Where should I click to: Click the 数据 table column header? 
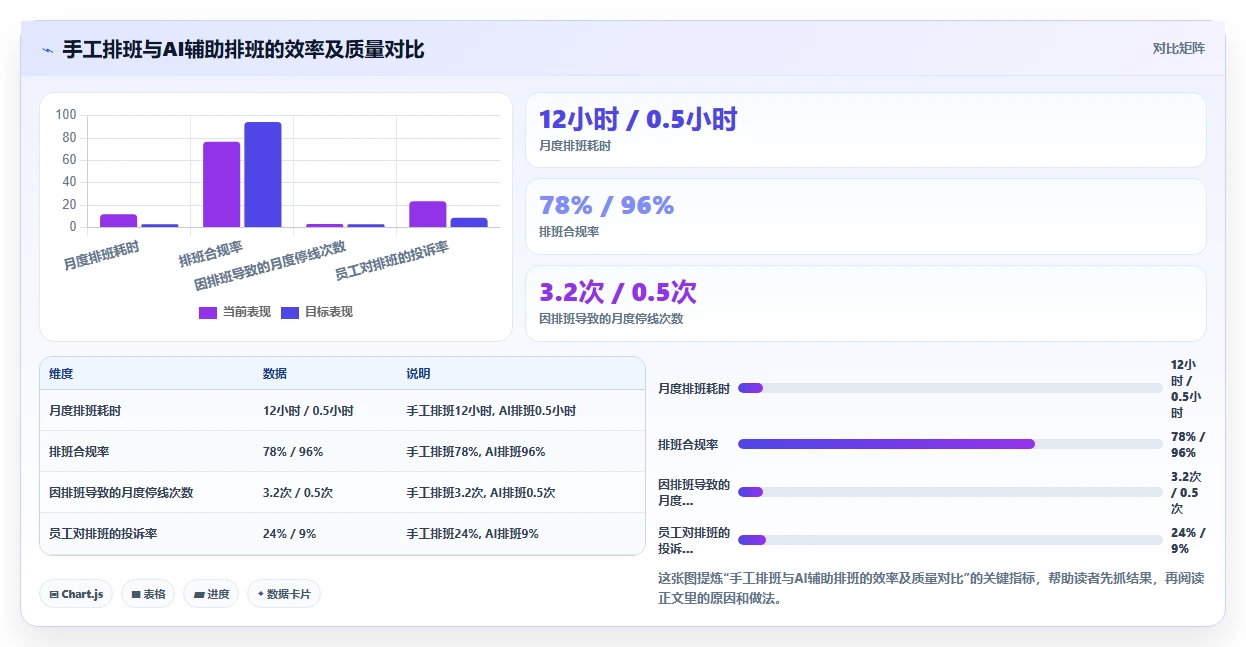pyautogui.click(x=275, y=374)
